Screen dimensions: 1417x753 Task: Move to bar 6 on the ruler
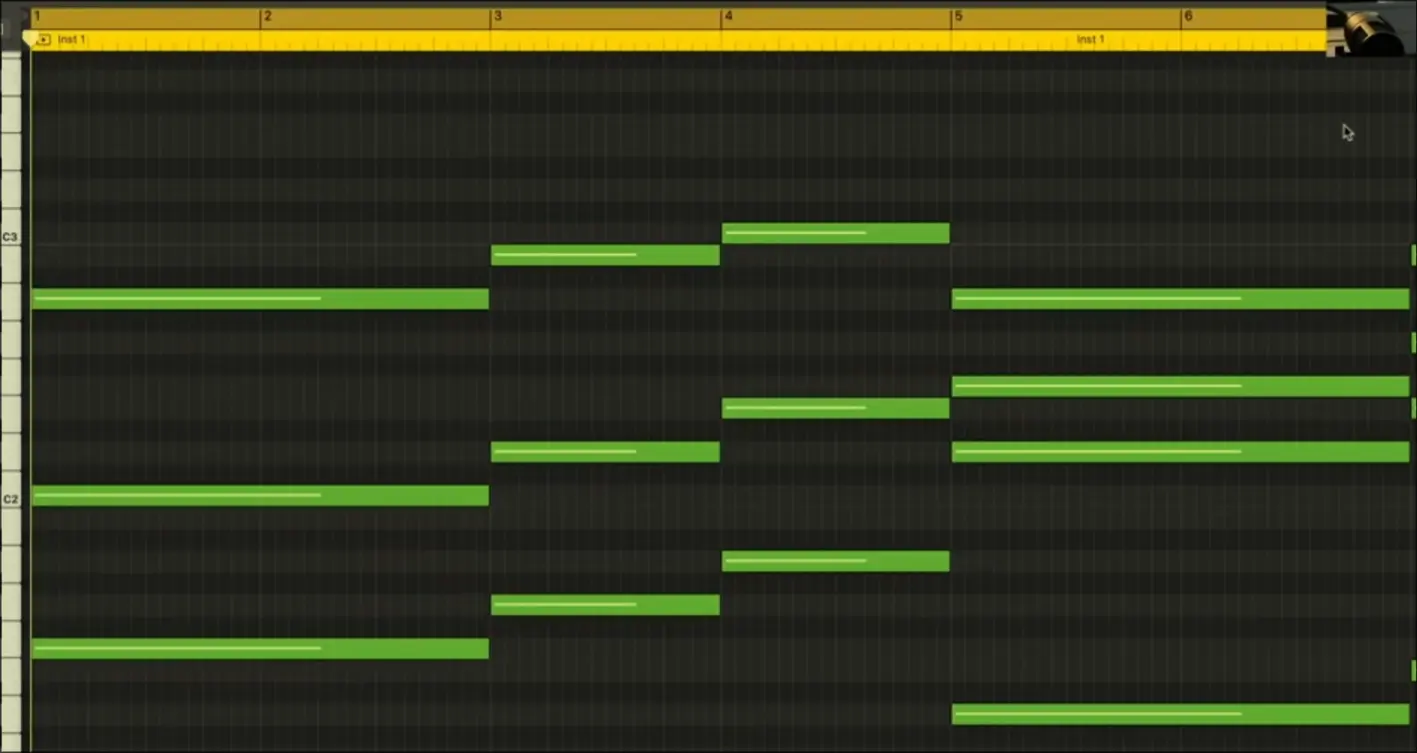[x=1188, y=16]
